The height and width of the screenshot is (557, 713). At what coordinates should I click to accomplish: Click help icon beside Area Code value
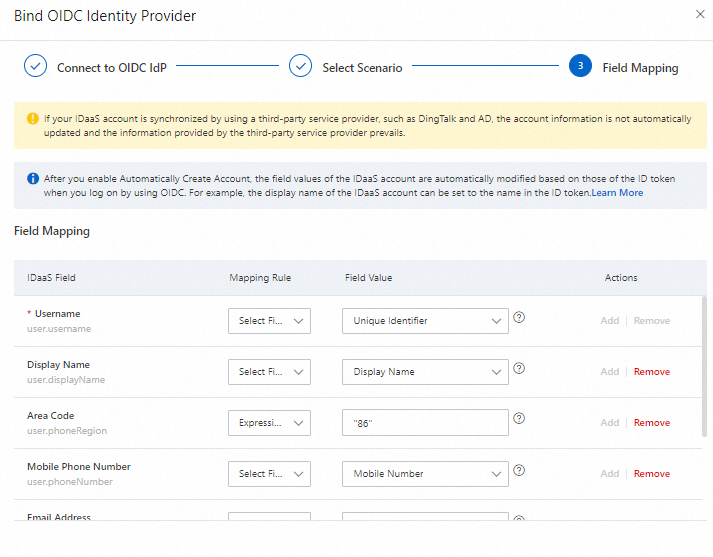pos(519,420)
